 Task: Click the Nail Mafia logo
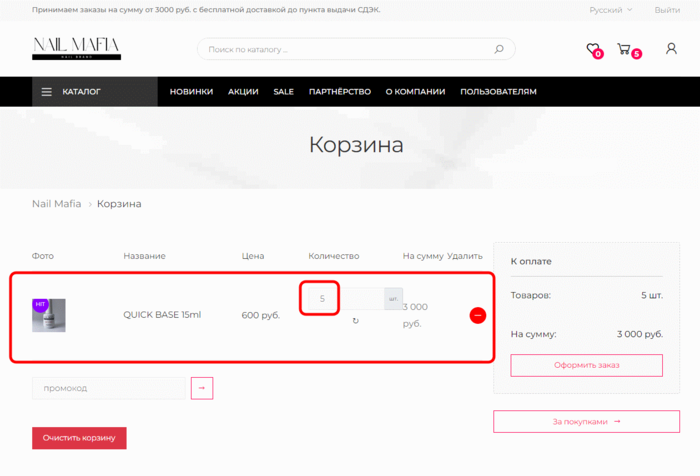coord(76,48)
